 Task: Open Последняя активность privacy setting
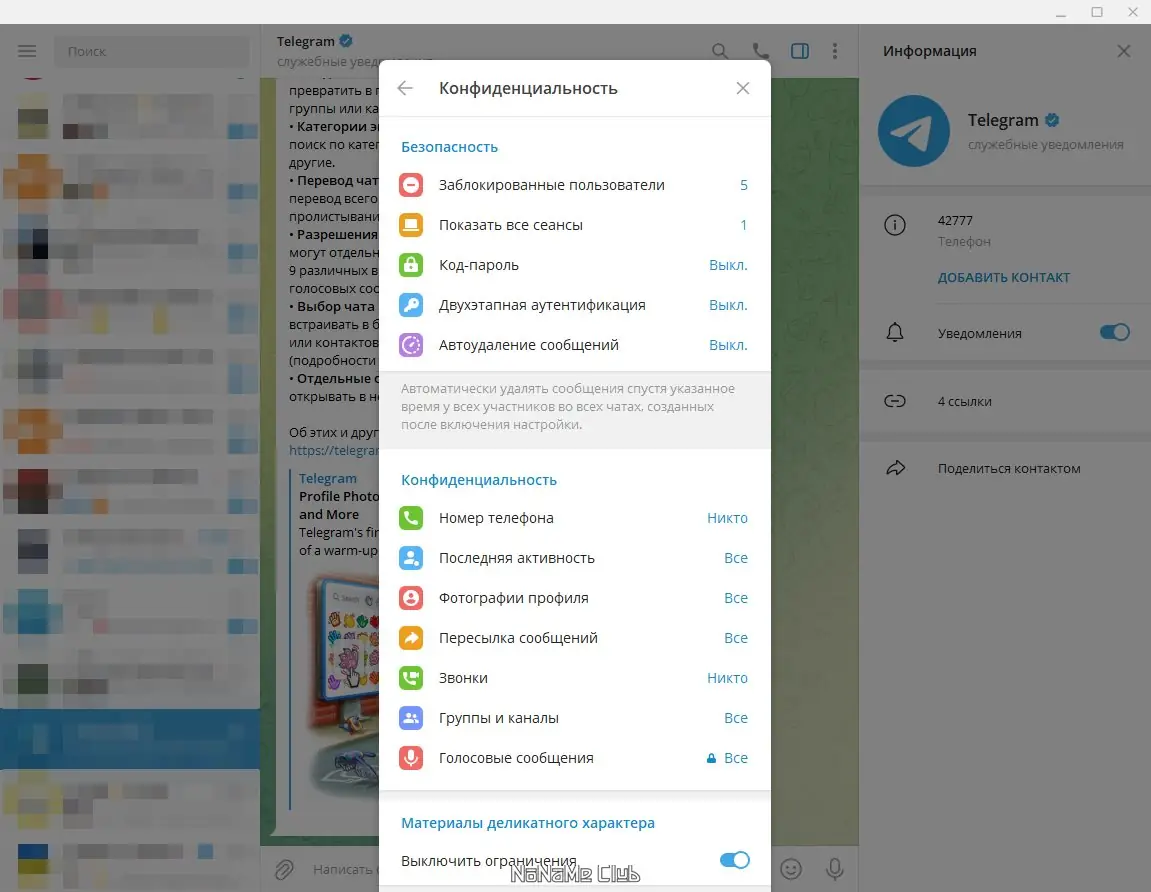pos(575,558)
